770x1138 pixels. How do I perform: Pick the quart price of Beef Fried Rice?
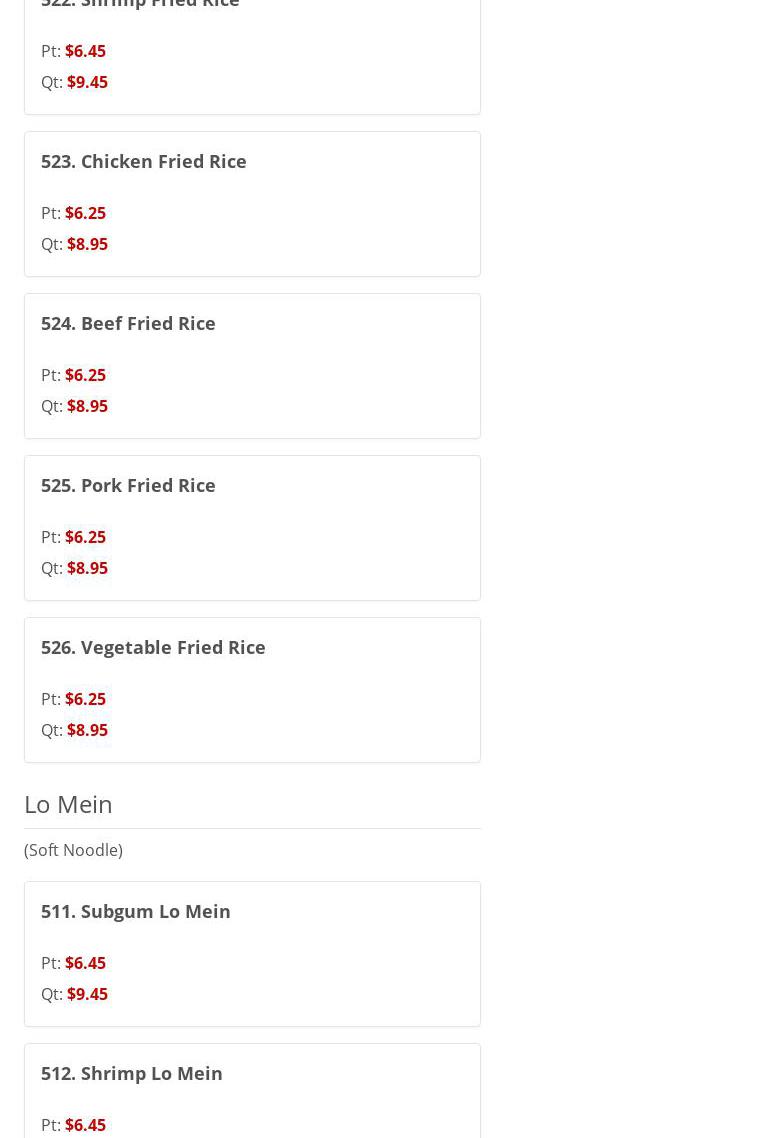[x=87, y=406]
